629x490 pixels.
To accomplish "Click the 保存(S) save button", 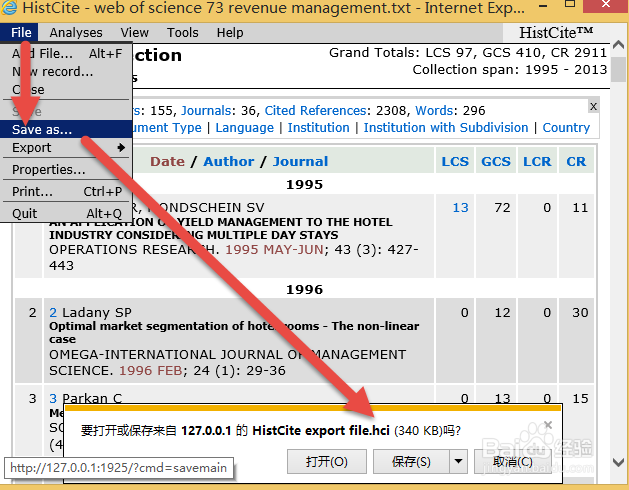I will tap(411, 462).
